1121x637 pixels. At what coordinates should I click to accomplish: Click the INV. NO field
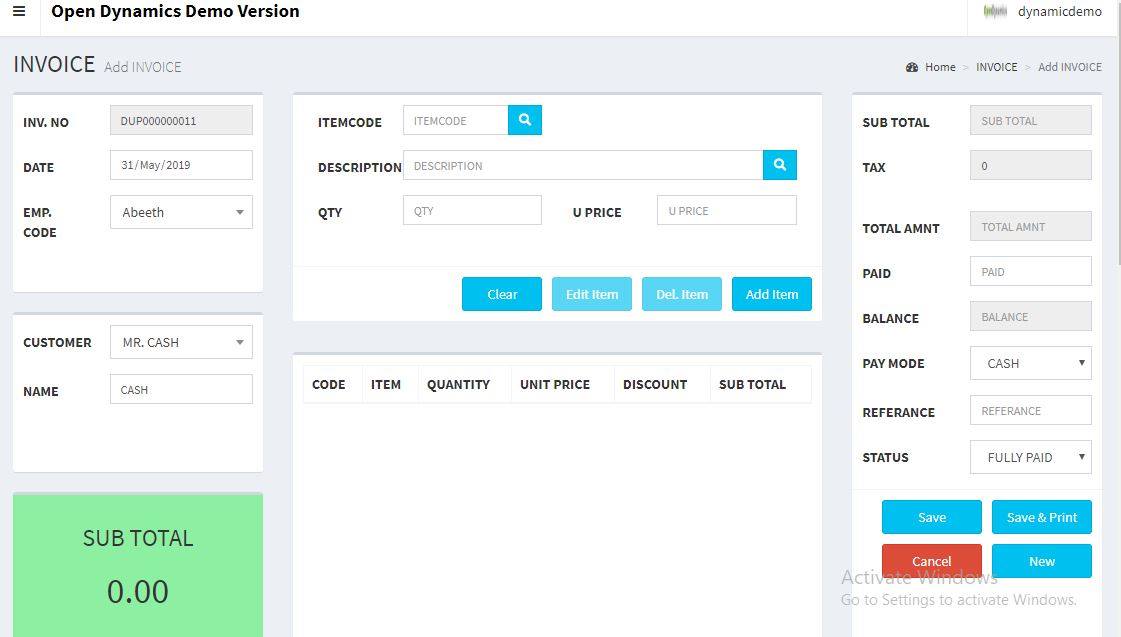pos(182,120)
